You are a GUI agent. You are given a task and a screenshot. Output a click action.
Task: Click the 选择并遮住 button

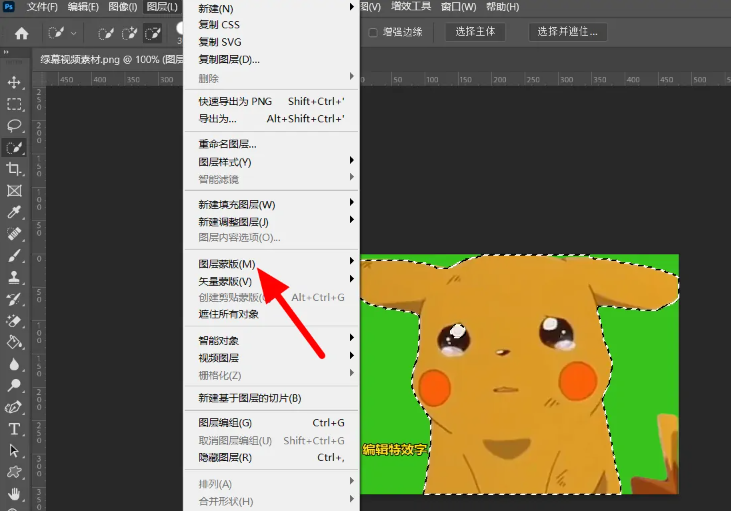[x=567, y=32]
